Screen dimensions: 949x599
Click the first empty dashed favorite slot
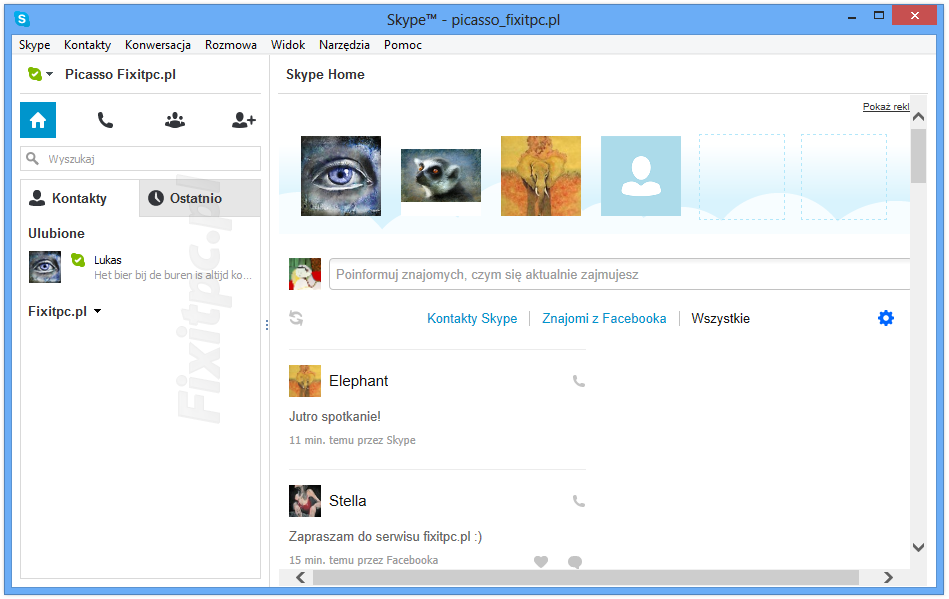[x=742, y=177]
